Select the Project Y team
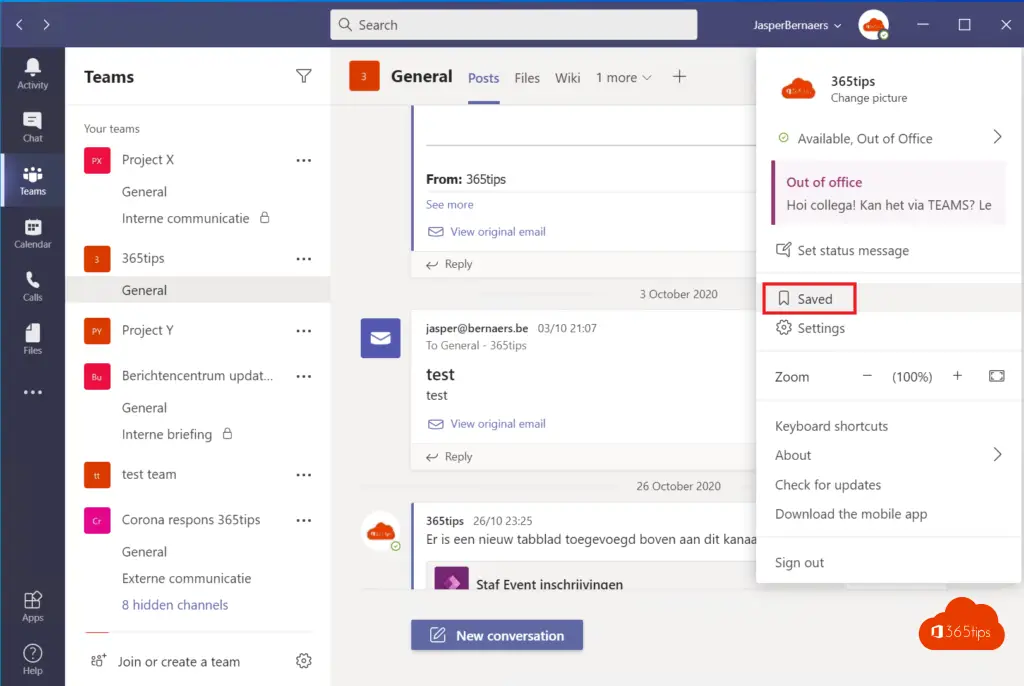Image resolution: width=1024 pixels, height=686 pixels. 148,331
